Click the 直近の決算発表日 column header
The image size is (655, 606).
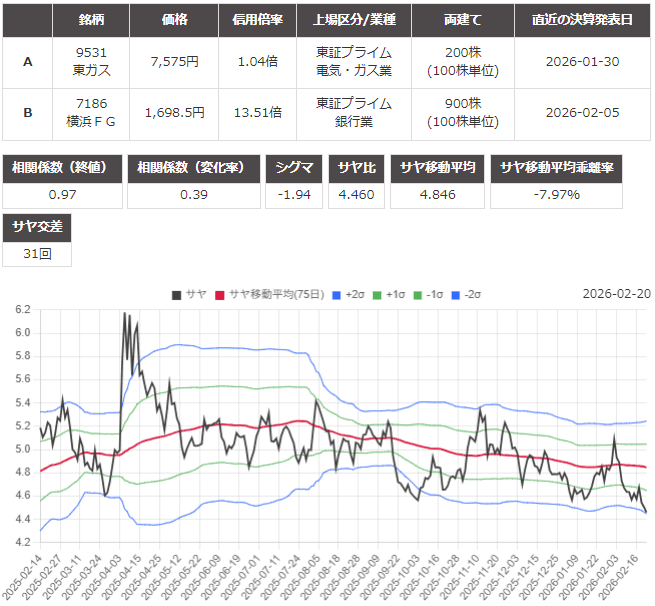pos(582,20)
